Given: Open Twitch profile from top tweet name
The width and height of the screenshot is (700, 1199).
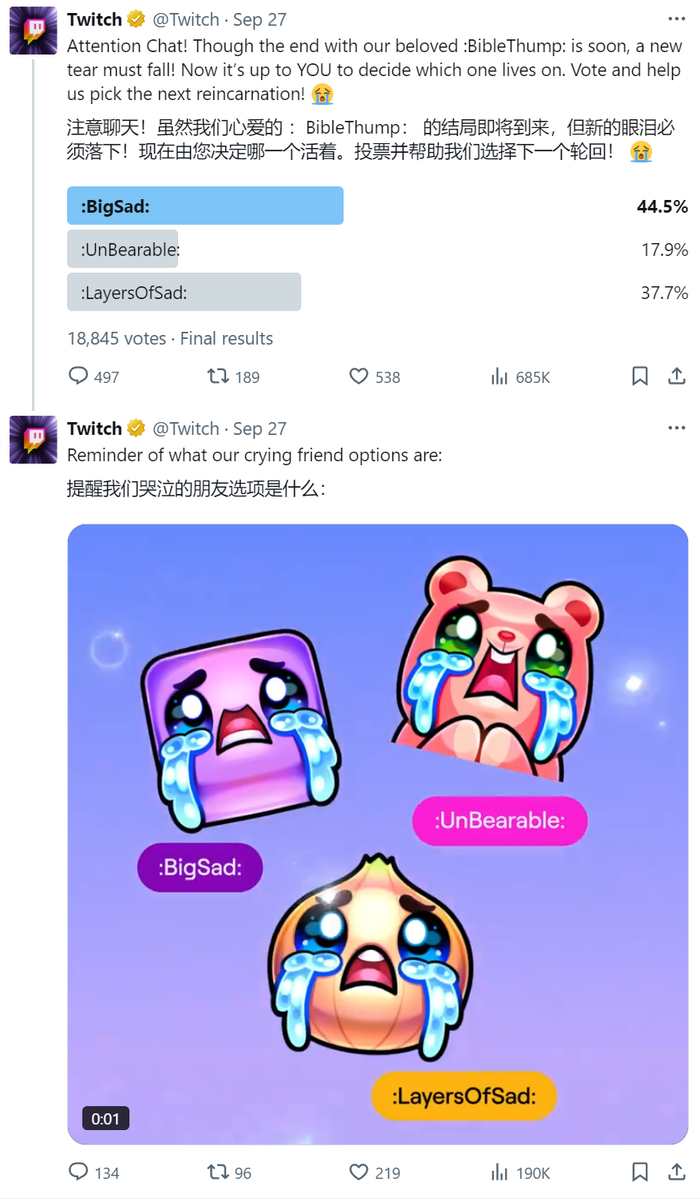Looking at the screenshot, I should pyautogui.click(x=94, y=19).
